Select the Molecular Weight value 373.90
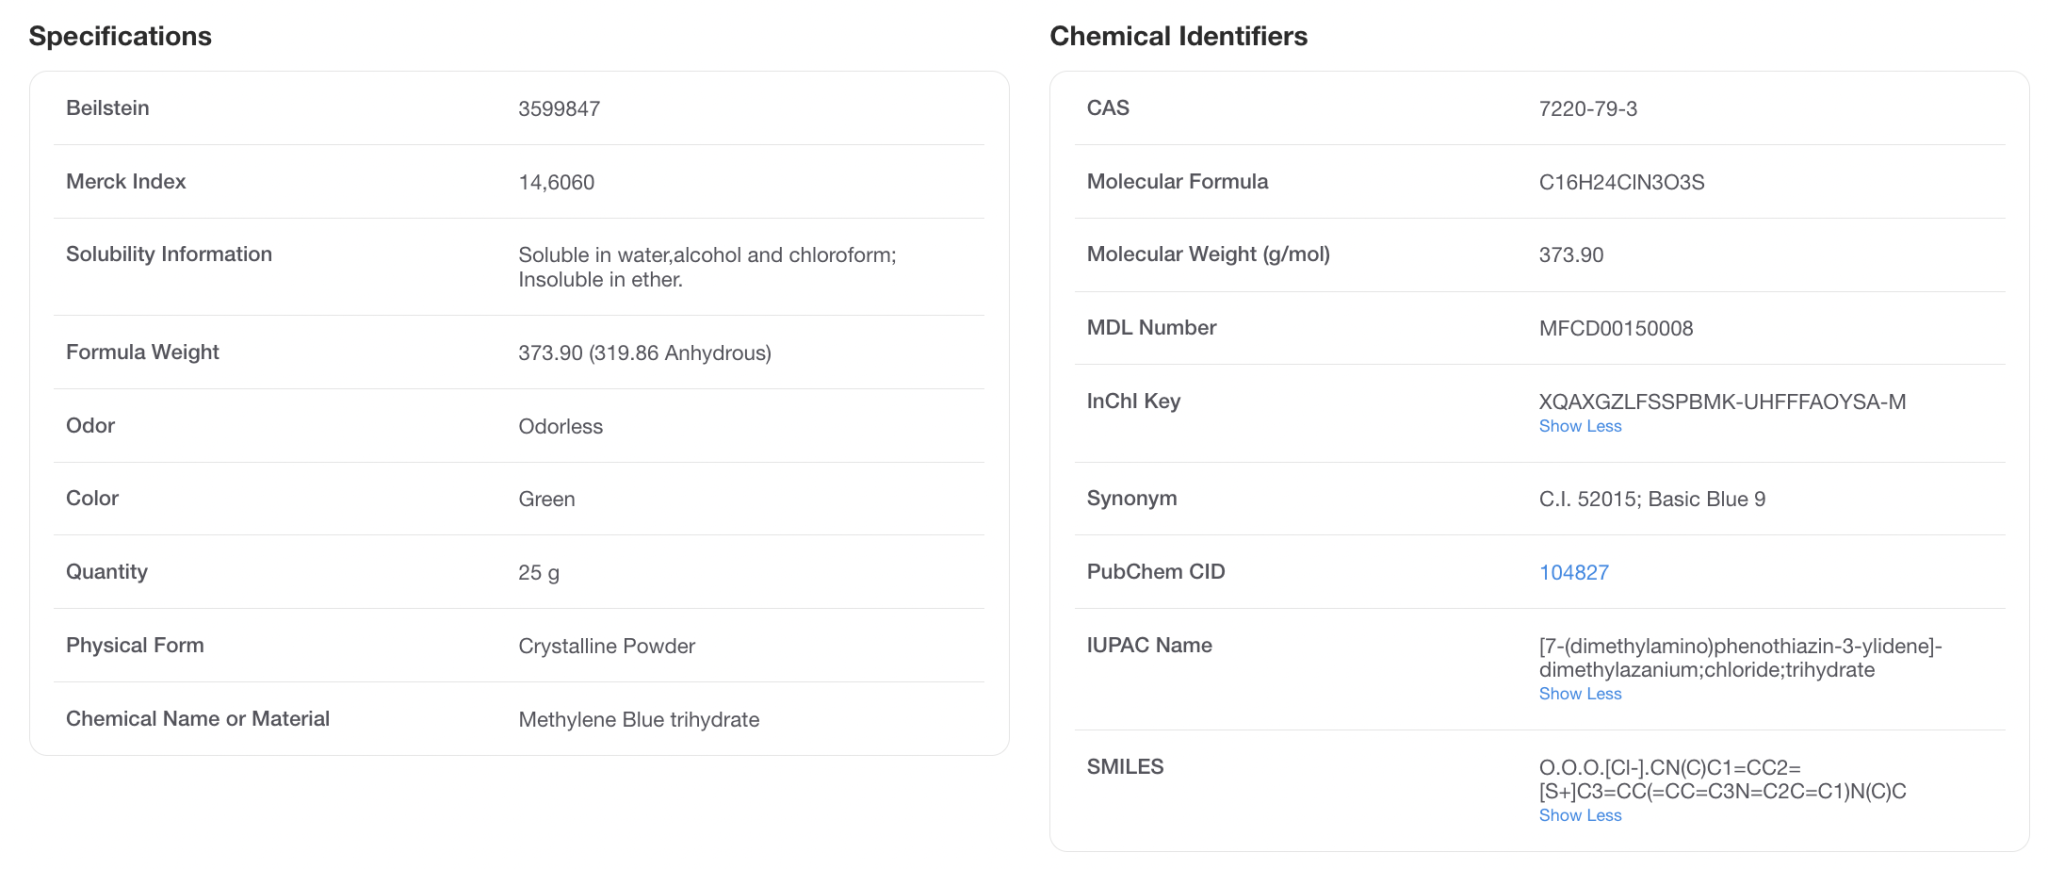 (1571, 254)
